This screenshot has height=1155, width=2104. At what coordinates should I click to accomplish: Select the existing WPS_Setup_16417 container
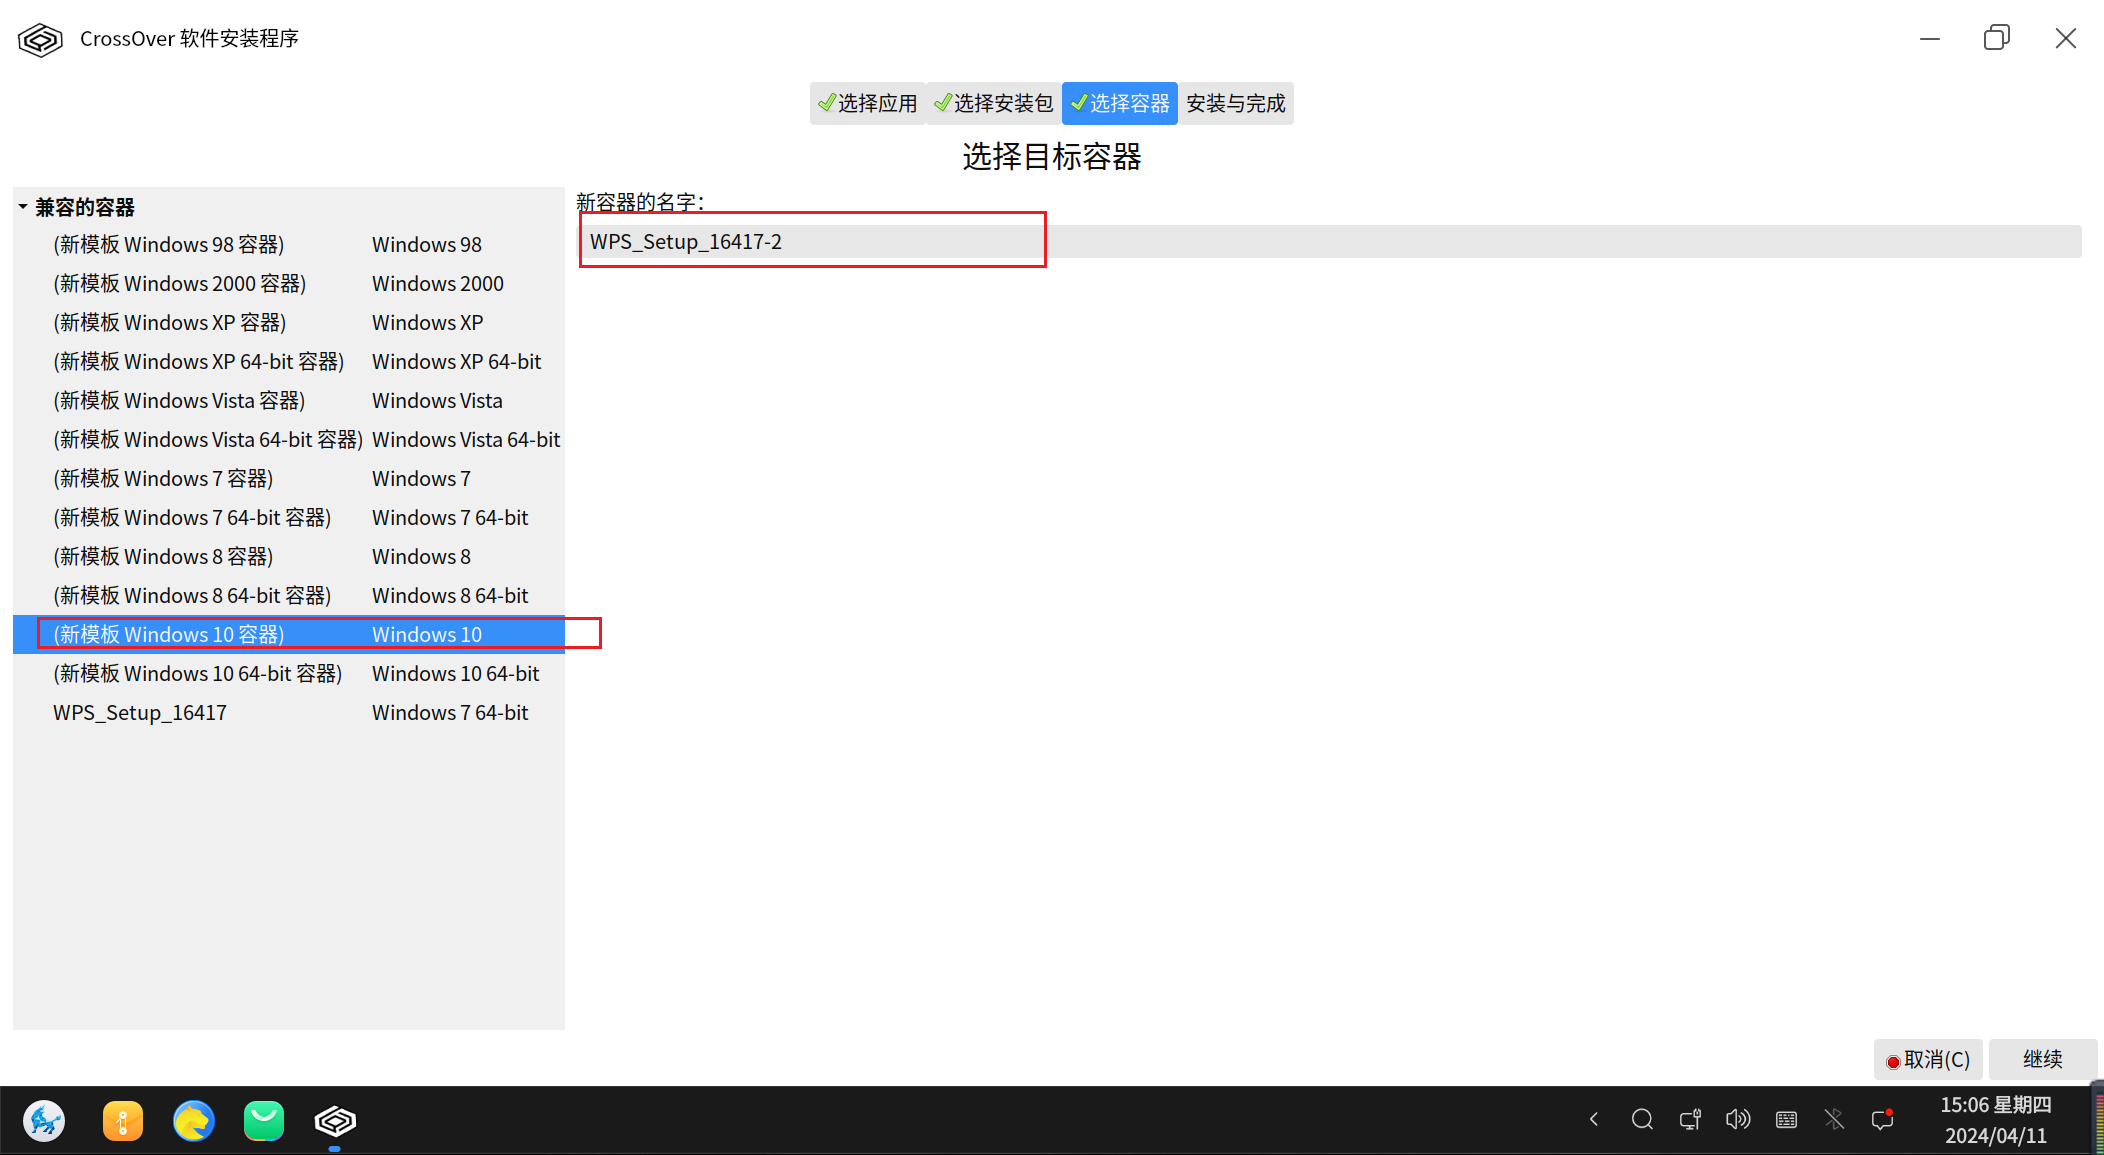pos(140,713)
